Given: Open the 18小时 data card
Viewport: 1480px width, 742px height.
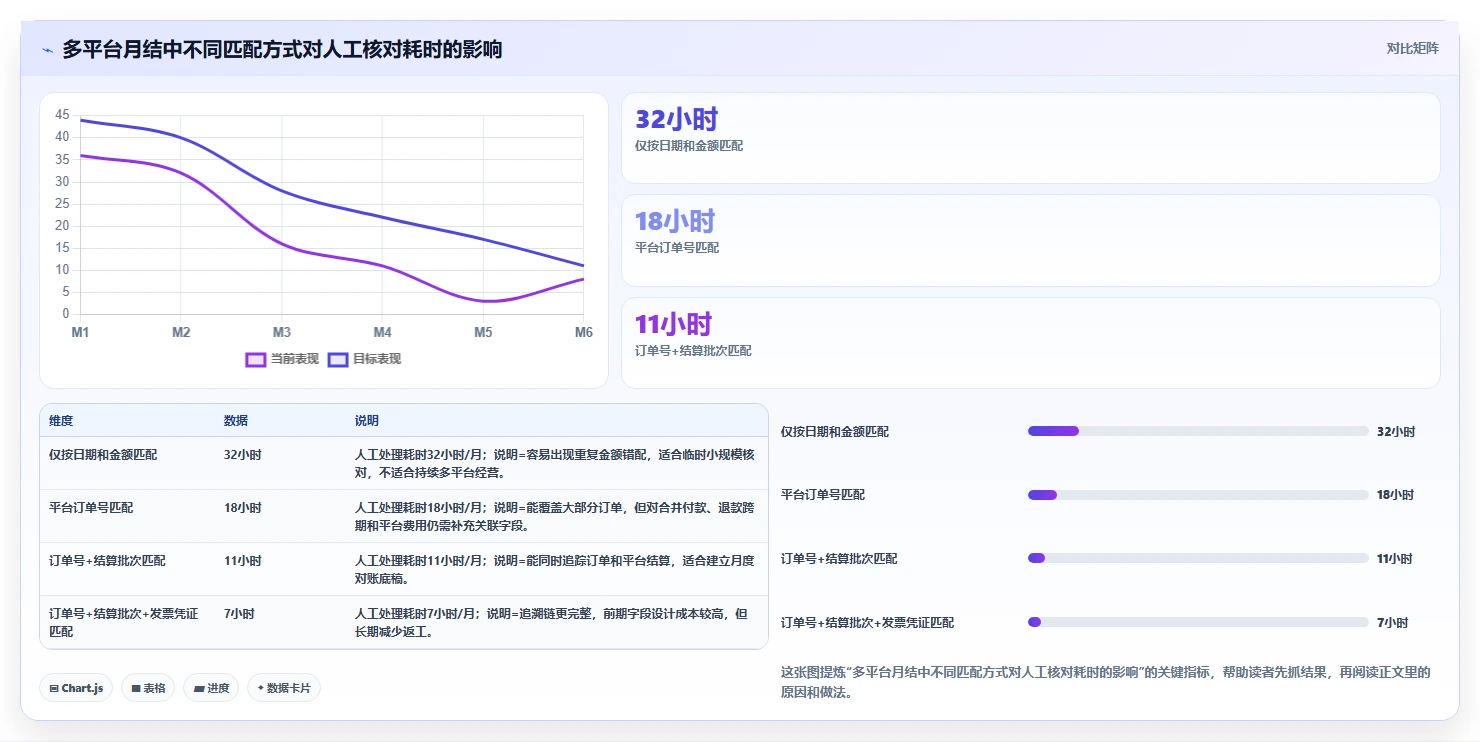Looking at the screenshot, I should coord(1030,241).
